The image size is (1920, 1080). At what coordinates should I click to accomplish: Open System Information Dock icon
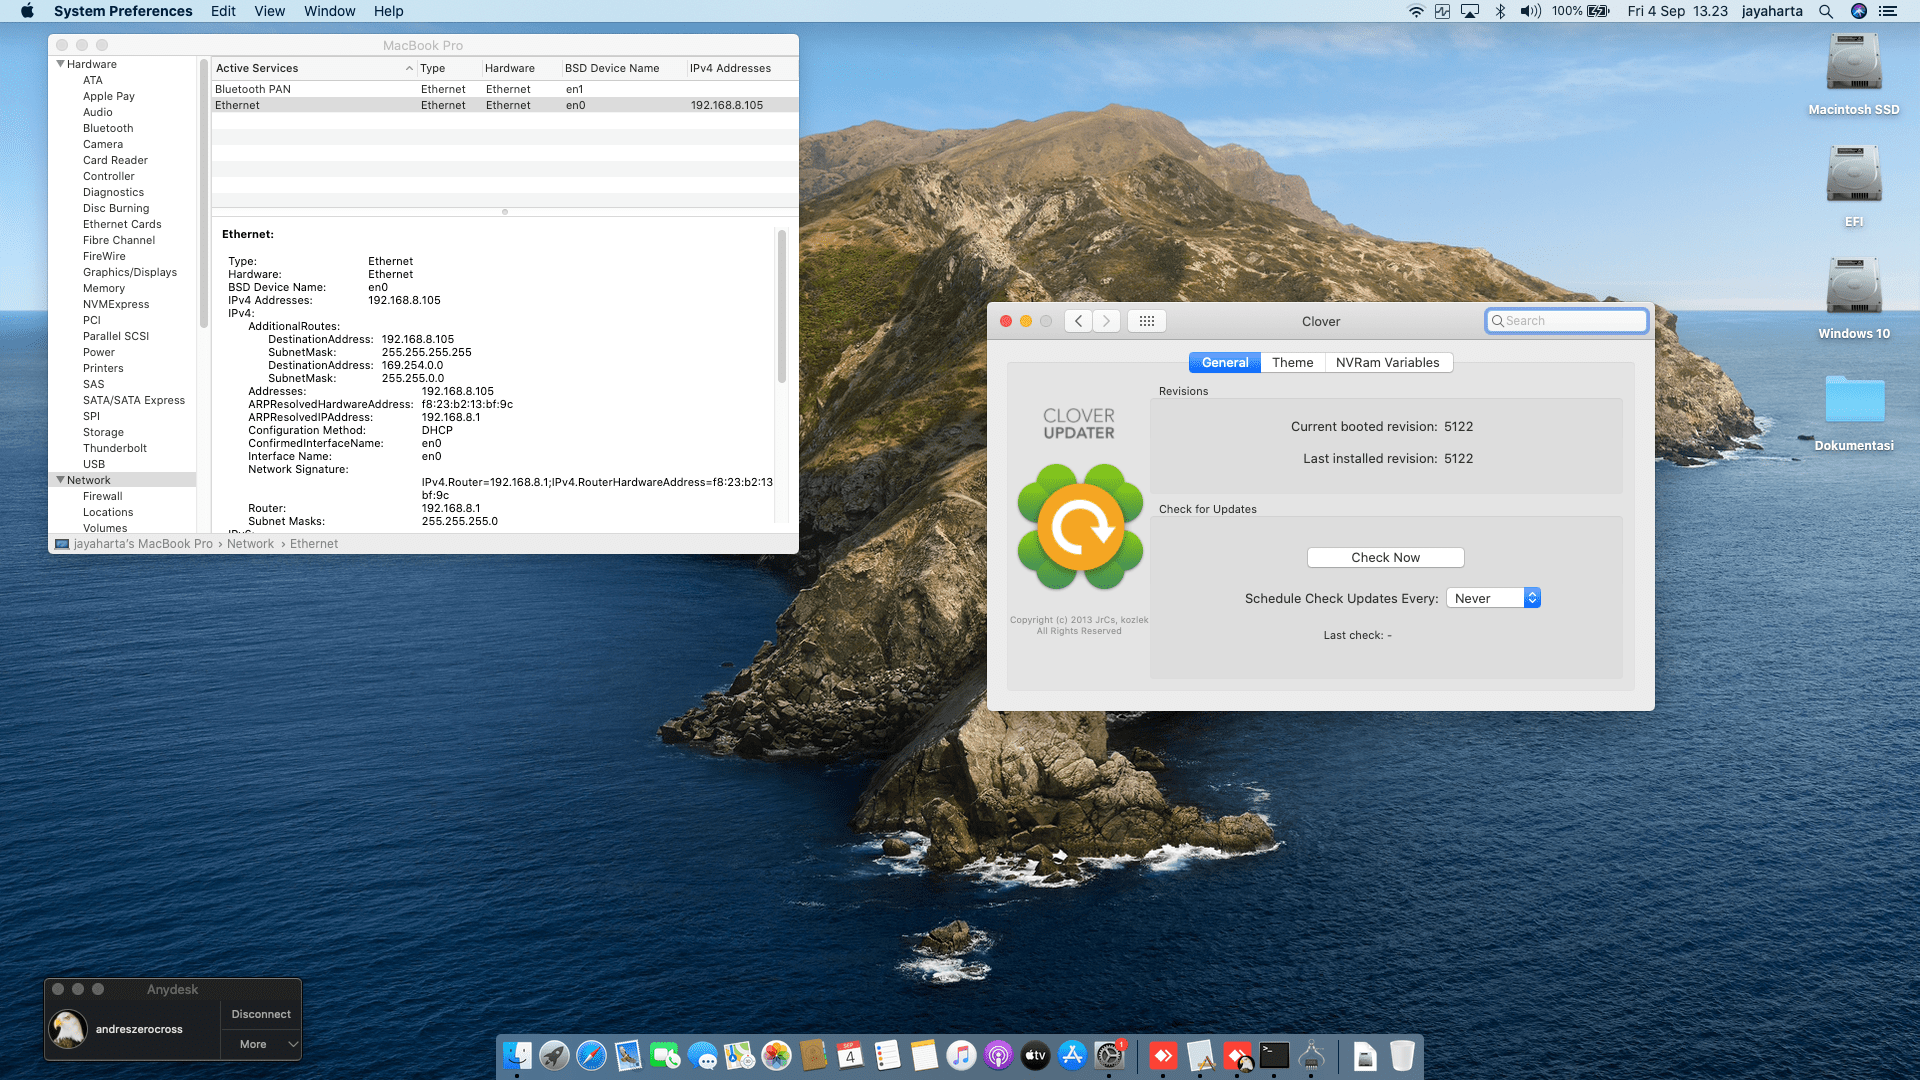[x=1311, y=1055]
